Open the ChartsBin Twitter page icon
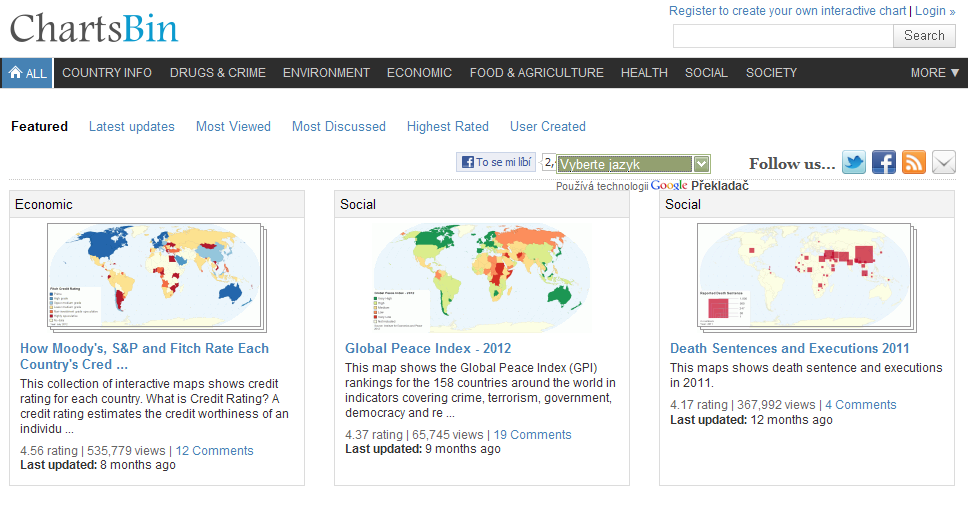The image size is (968, 505). click(x=854, y=162)
